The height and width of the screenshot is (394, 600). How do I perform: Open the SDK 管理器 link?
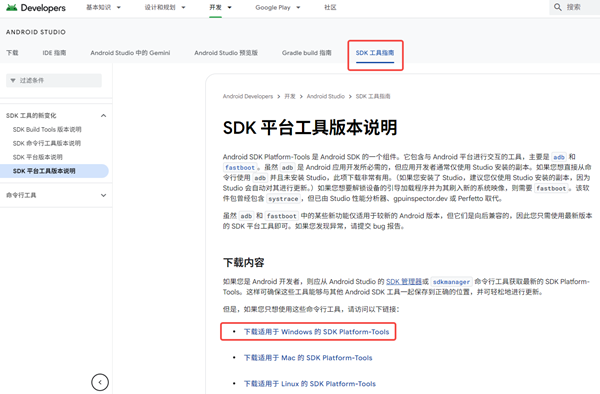[x=404, y=282]
